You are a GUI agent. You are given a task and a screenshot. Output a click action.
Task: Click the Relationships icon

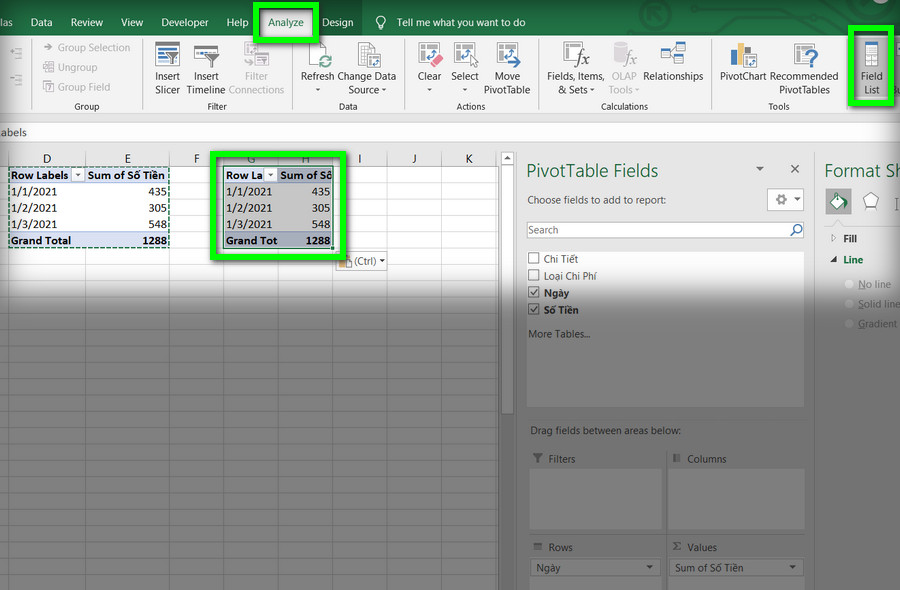tap(673, 62)
